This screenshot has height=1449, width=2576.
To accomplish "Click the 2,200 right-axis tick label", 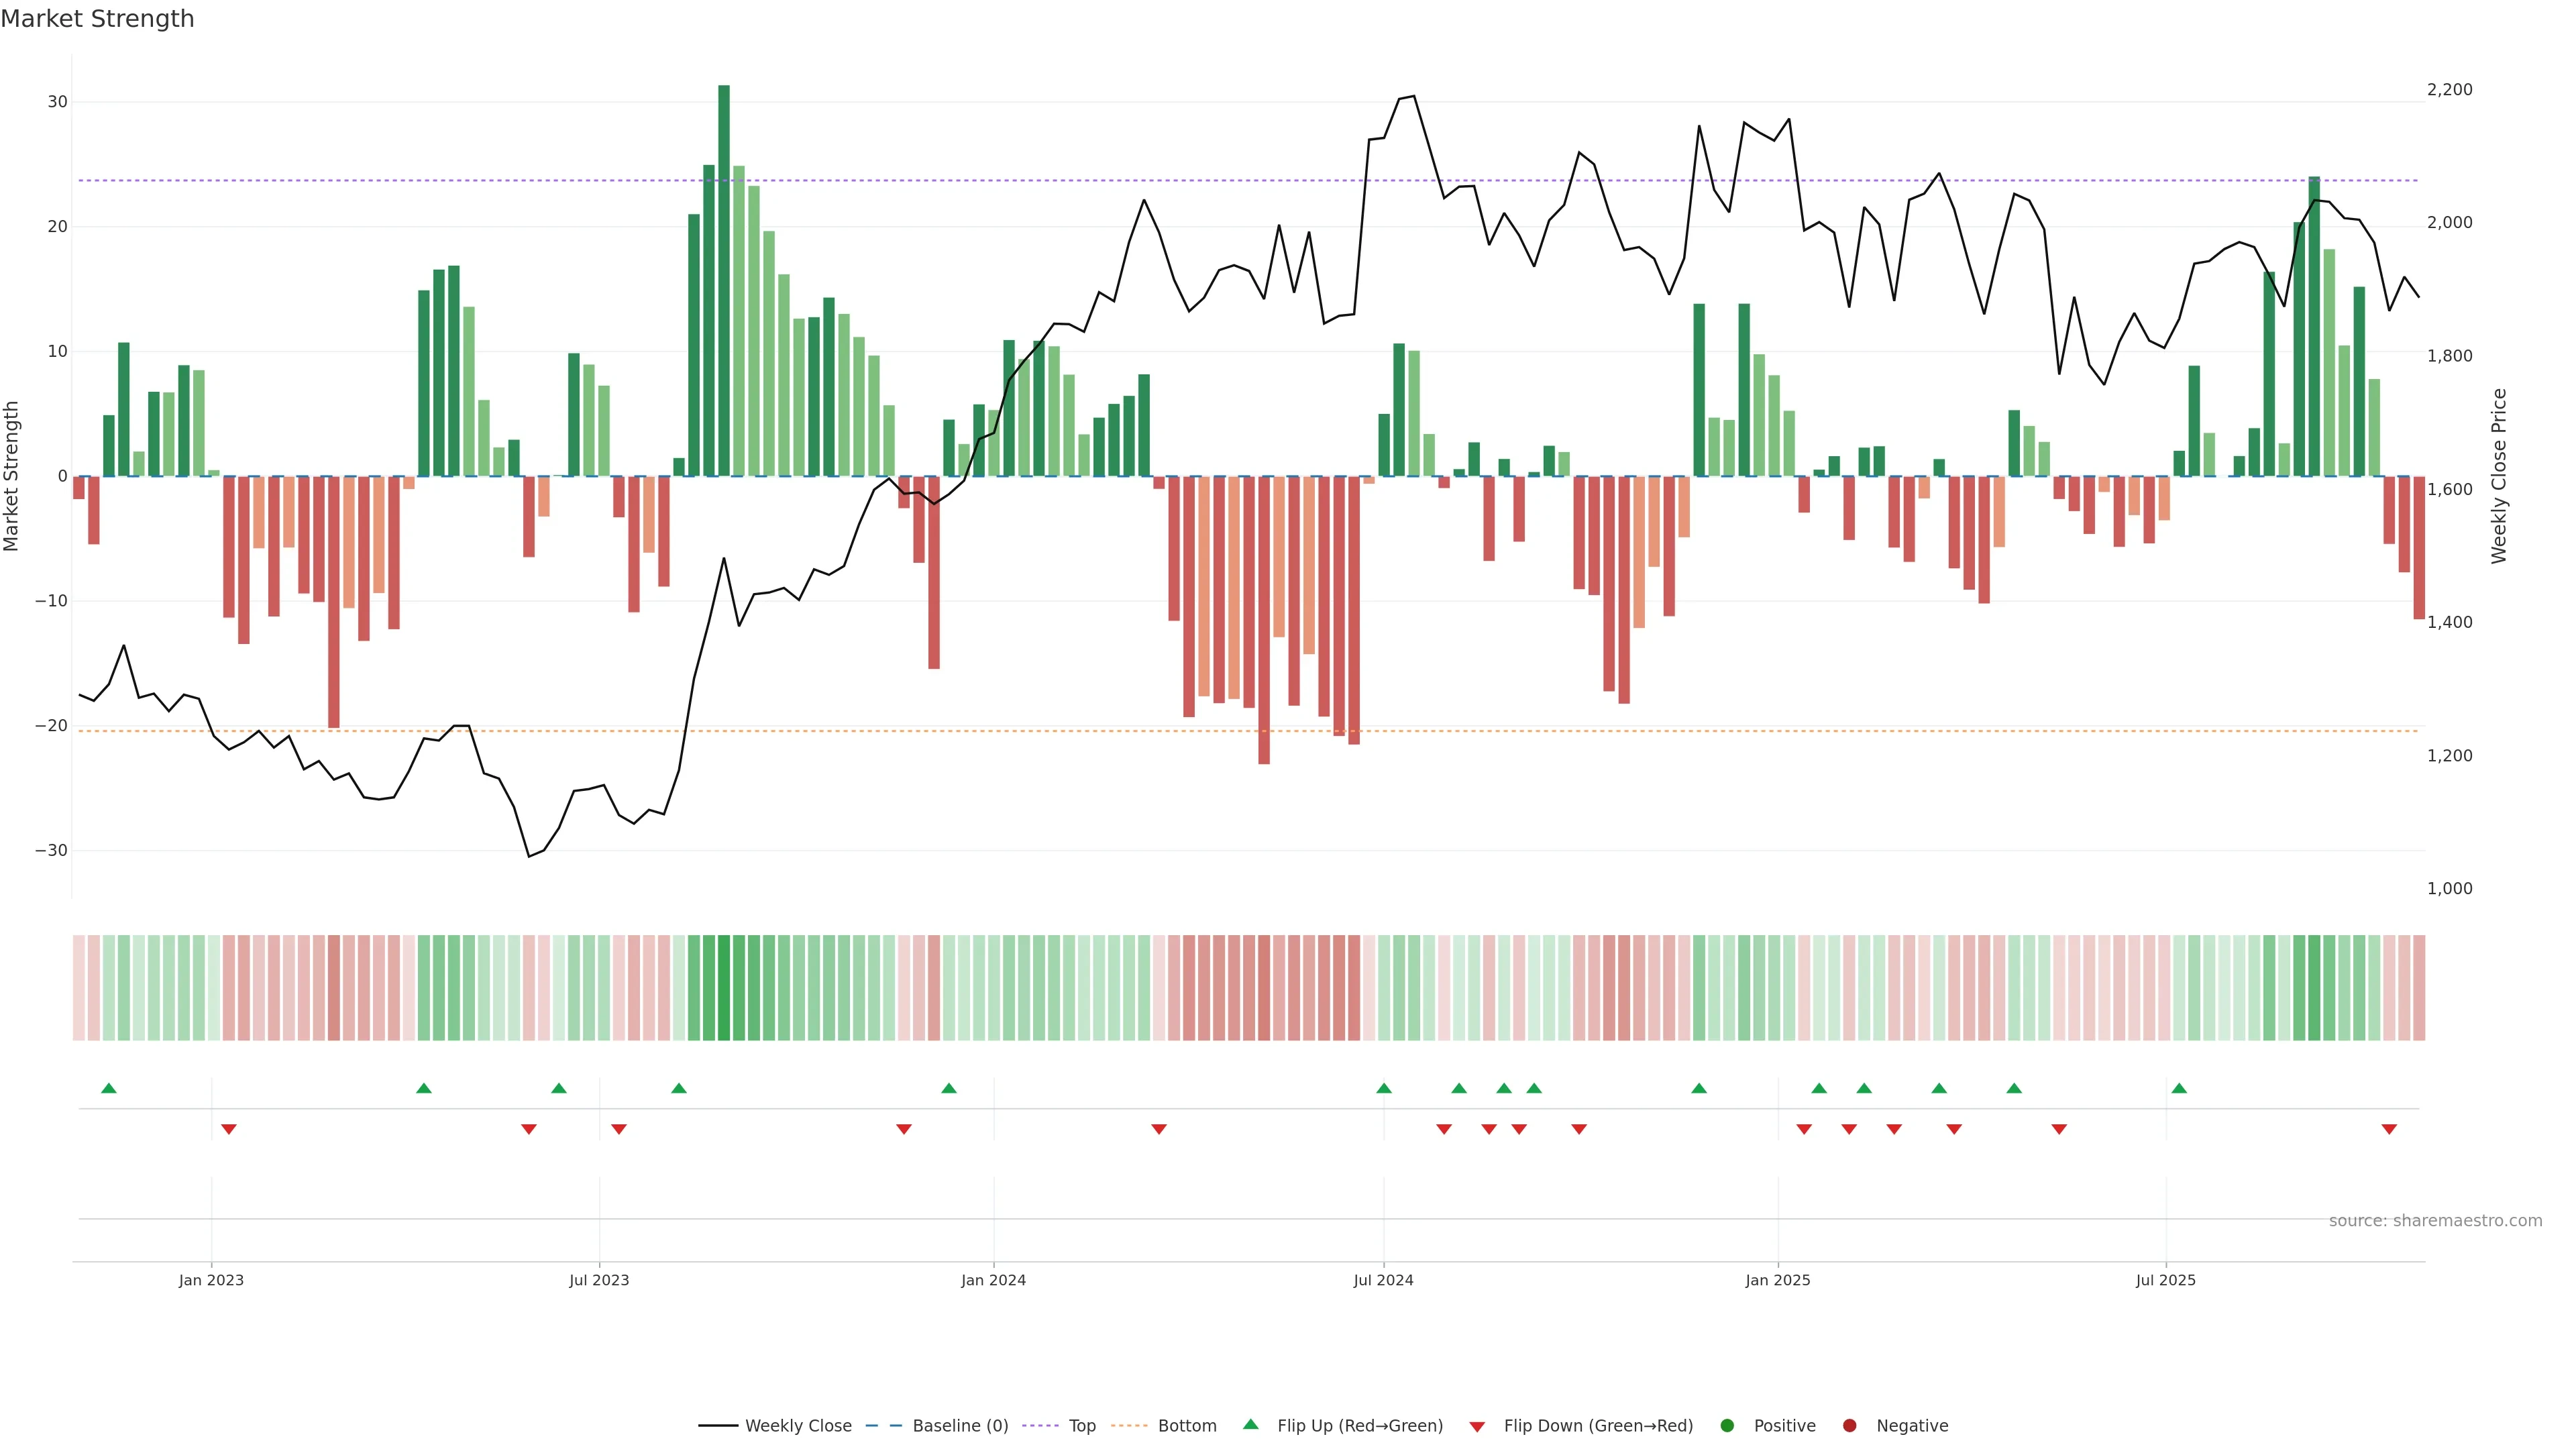I will (2449, 90).
